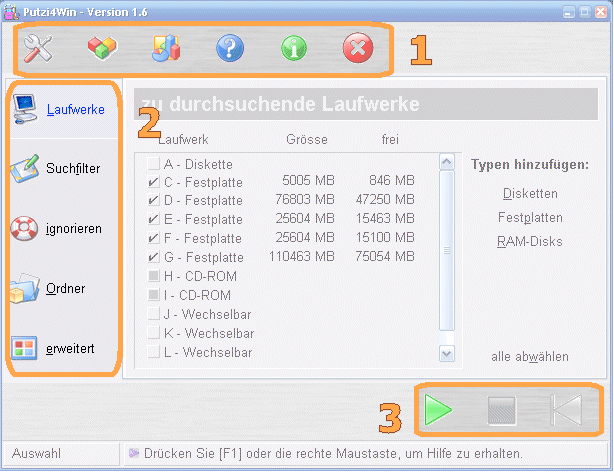Click drive list scrollbar down arrow
Screen dimensions: 614x473
[x=447, y=354]
